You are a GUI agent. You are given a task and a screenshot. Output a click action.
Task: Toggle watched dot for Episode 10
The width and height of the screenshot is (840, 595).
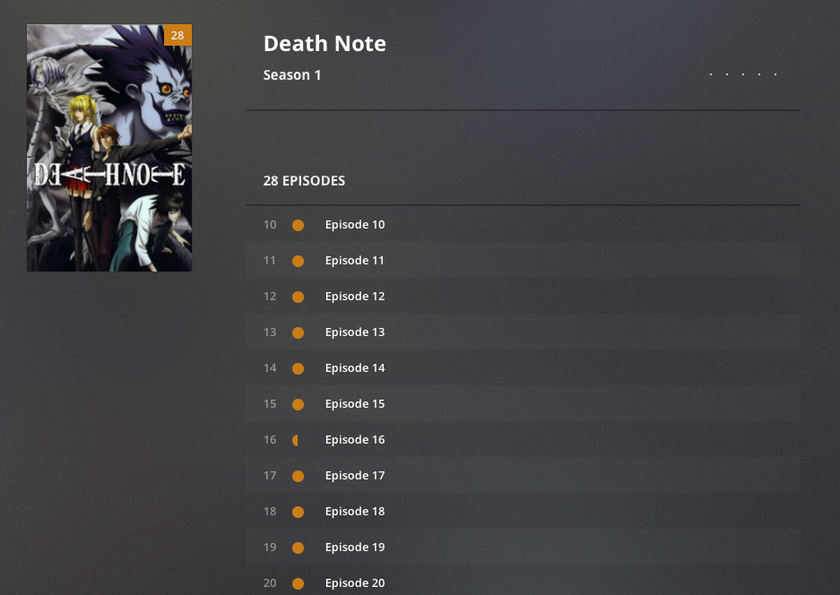tap(298, 225)
